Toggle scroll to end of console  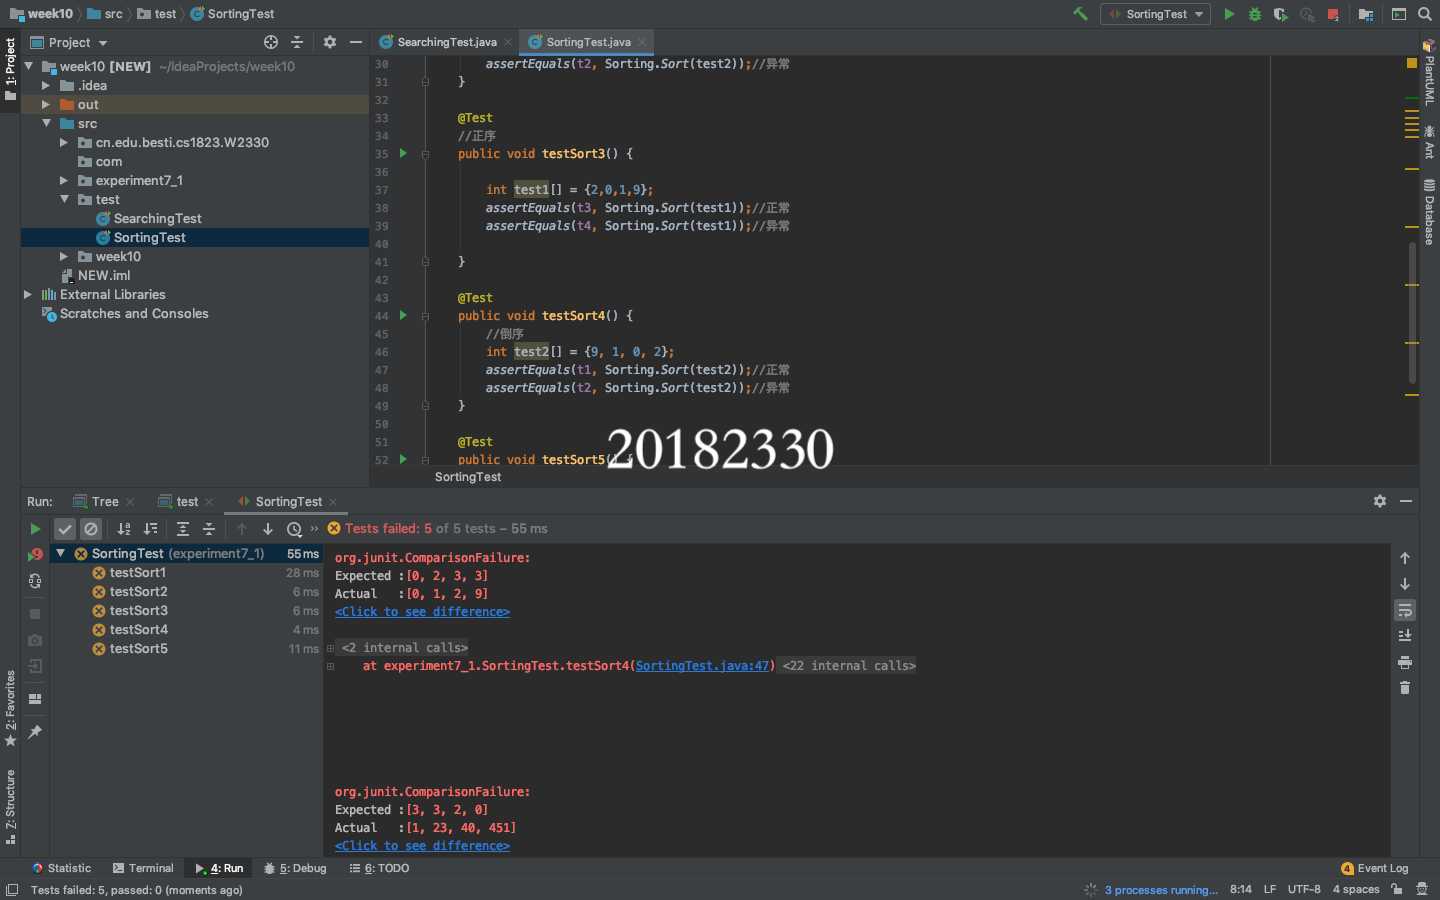click(x=1405, y=636)
